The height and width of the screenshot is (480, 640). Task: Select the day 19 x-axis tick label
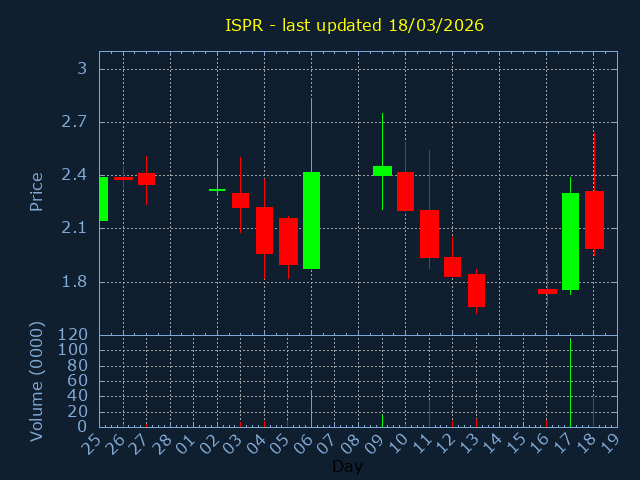pyautogui.click(x=609, y=442)
